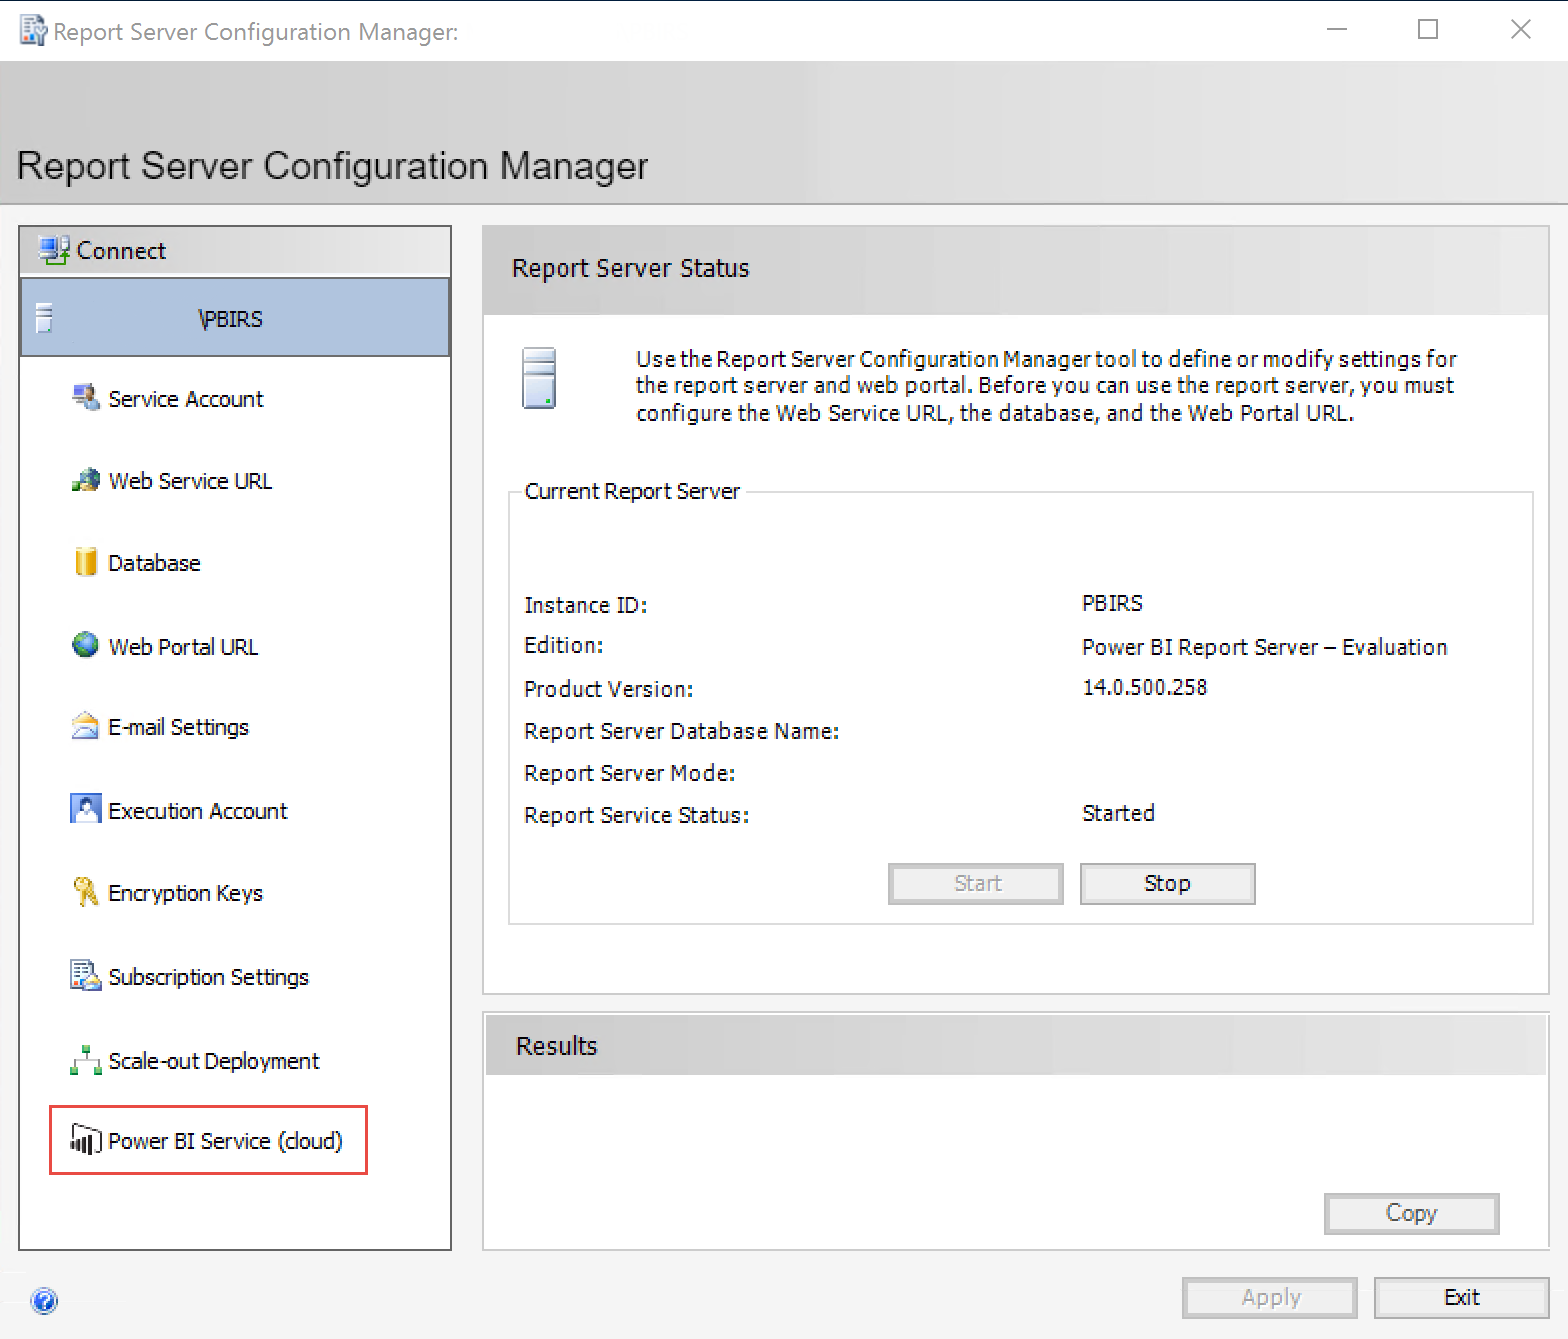Click the yellow Database cylinder icon
This screenshot has height=1339, width=1568.
pos(86,562)
